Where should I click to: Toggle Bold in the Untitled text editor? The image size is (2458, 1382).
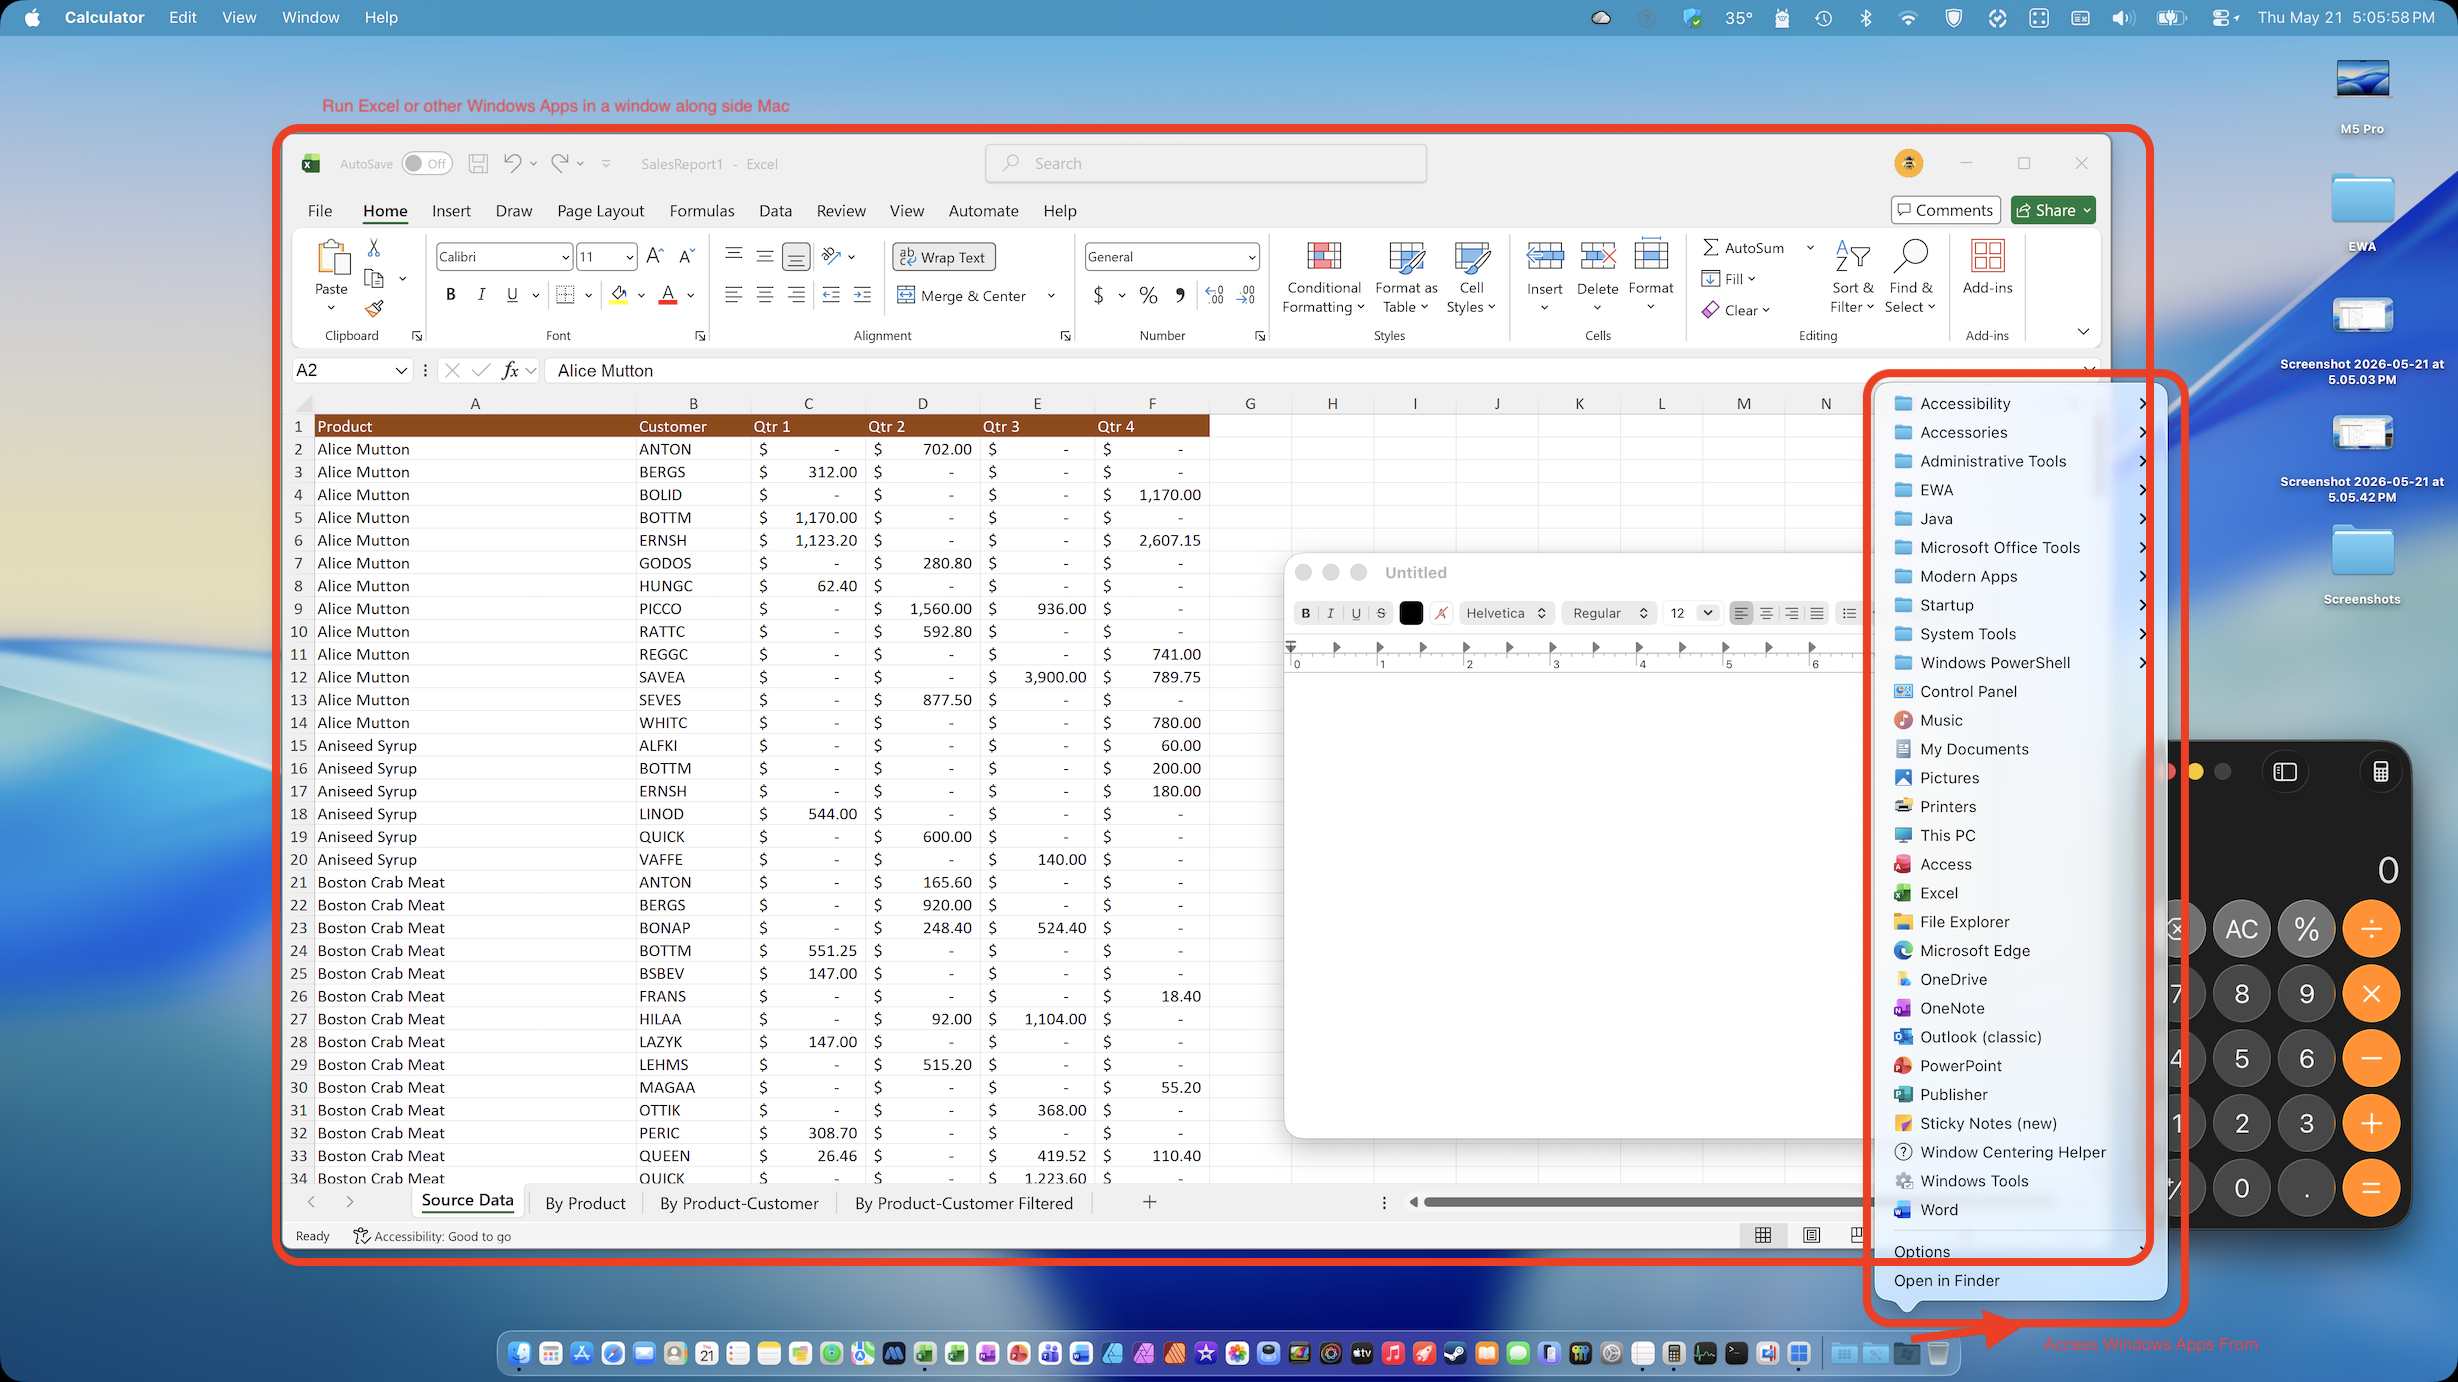tap(1305, 614)
